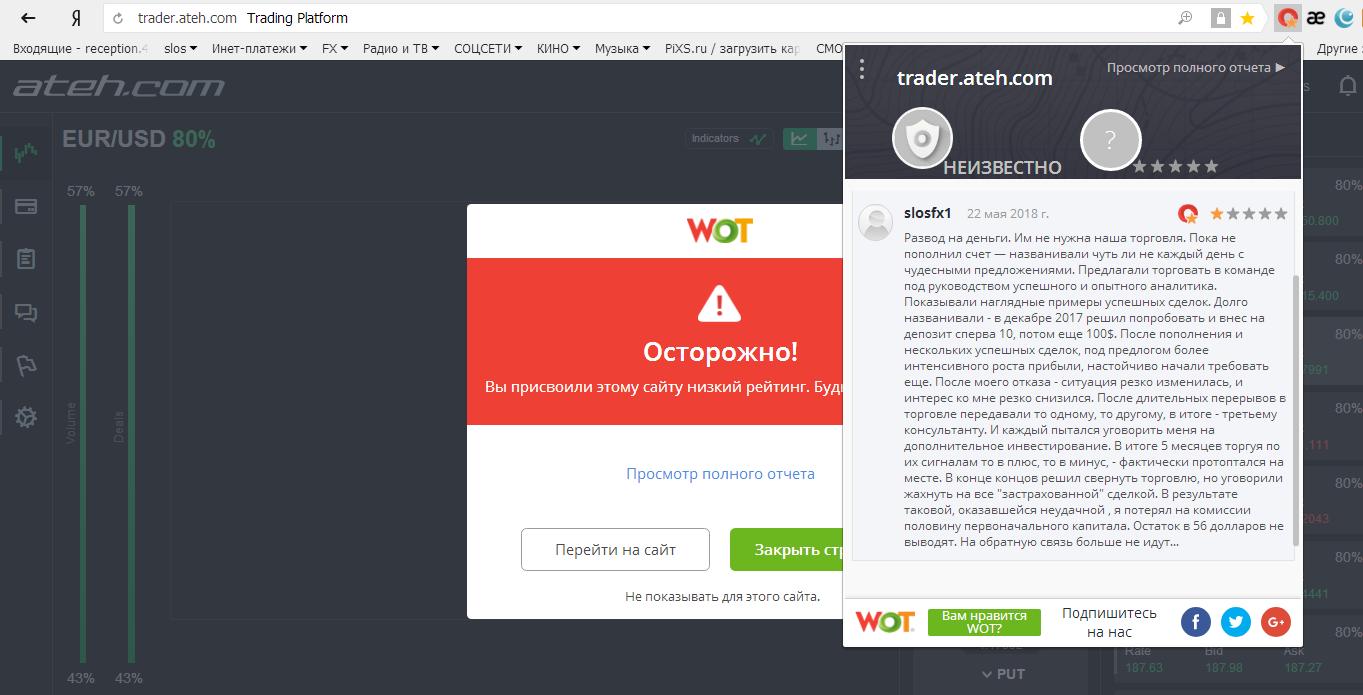Click the WOT logo in warning dialog
The width and height of the screenshot is (1363, 695).
click(719, 230)
